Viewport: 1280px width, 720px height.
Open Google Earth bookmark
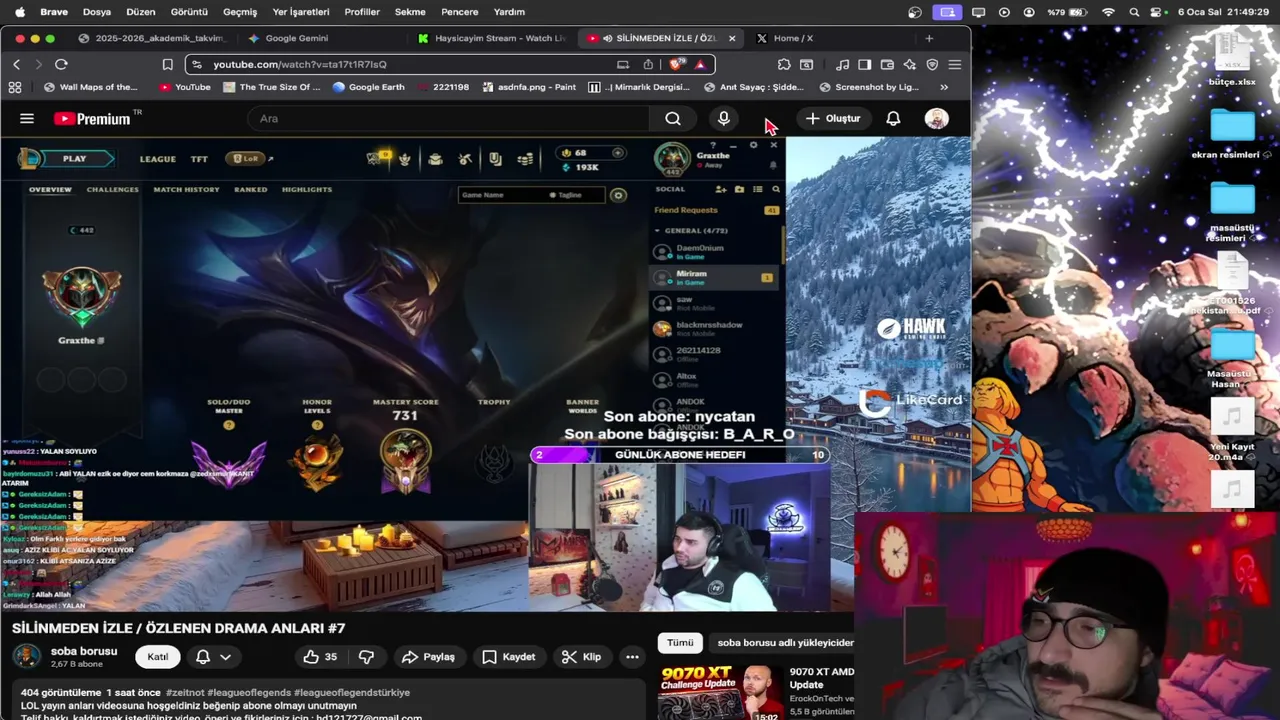point(368,87)
